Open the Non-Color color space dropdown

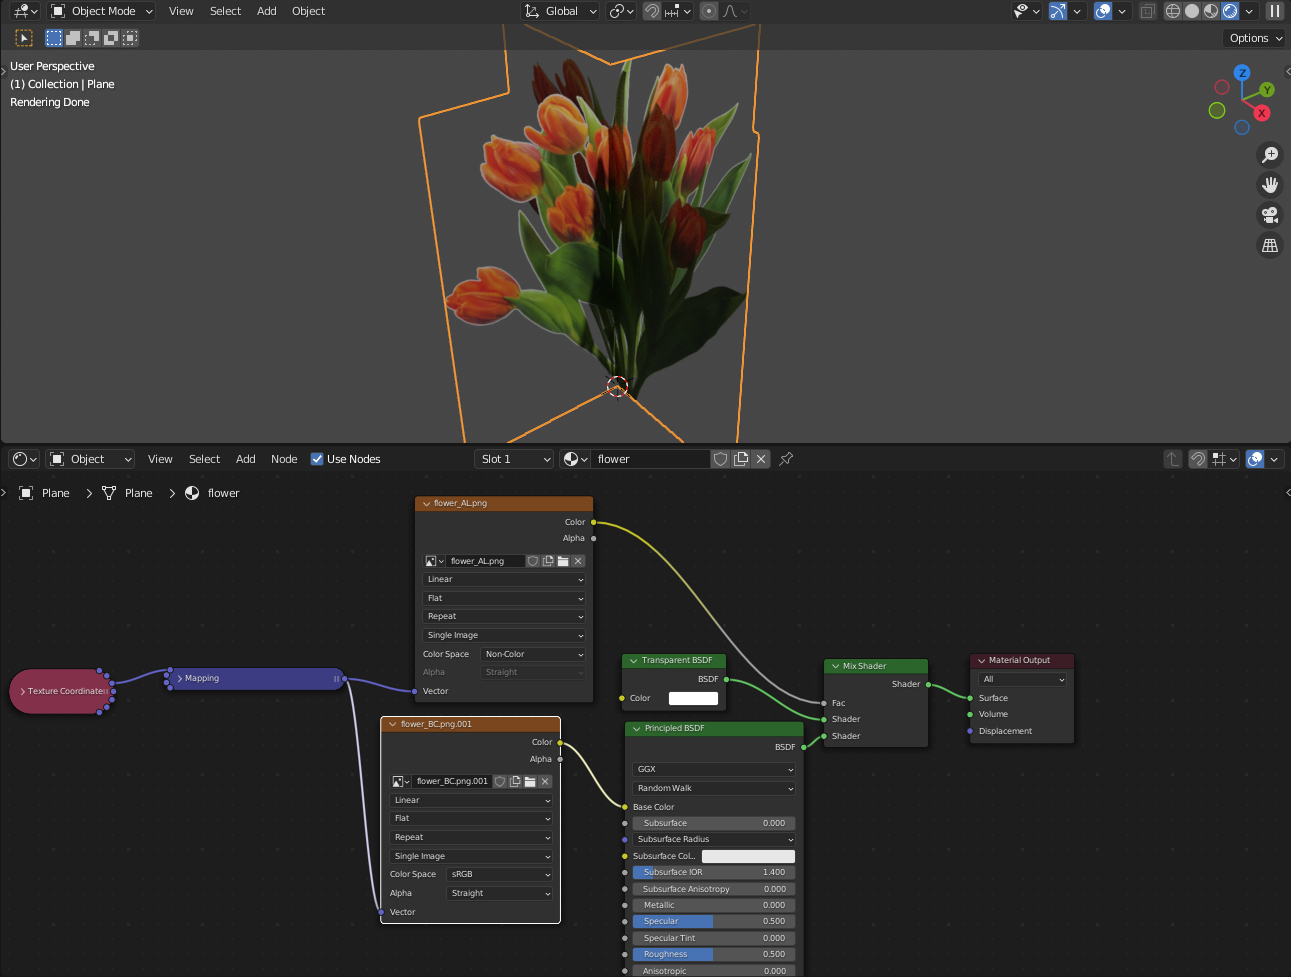pos(533,654)
